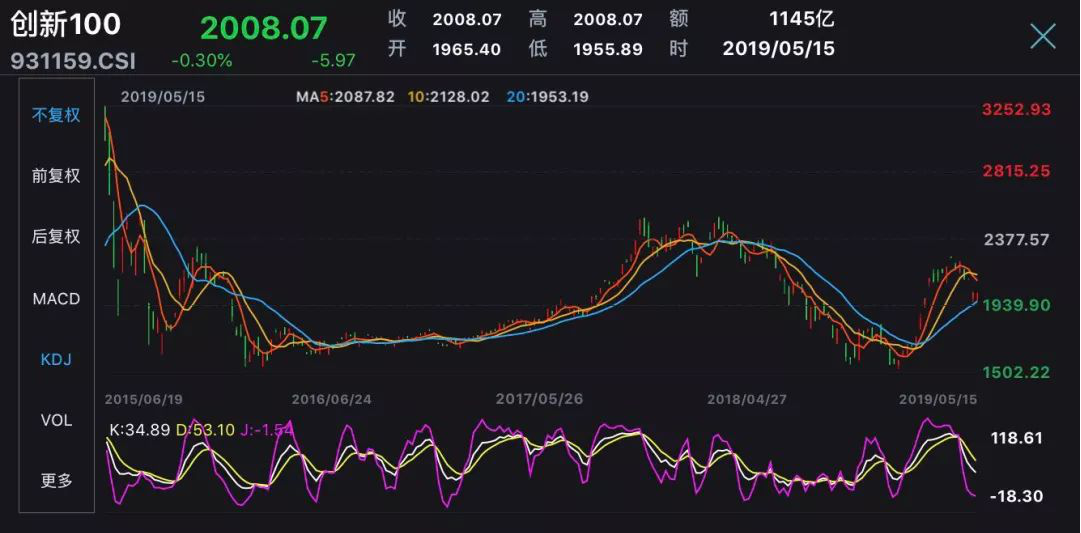Switch indicator to VOL
Screen dimensions: 1081x533
point(56,420)
